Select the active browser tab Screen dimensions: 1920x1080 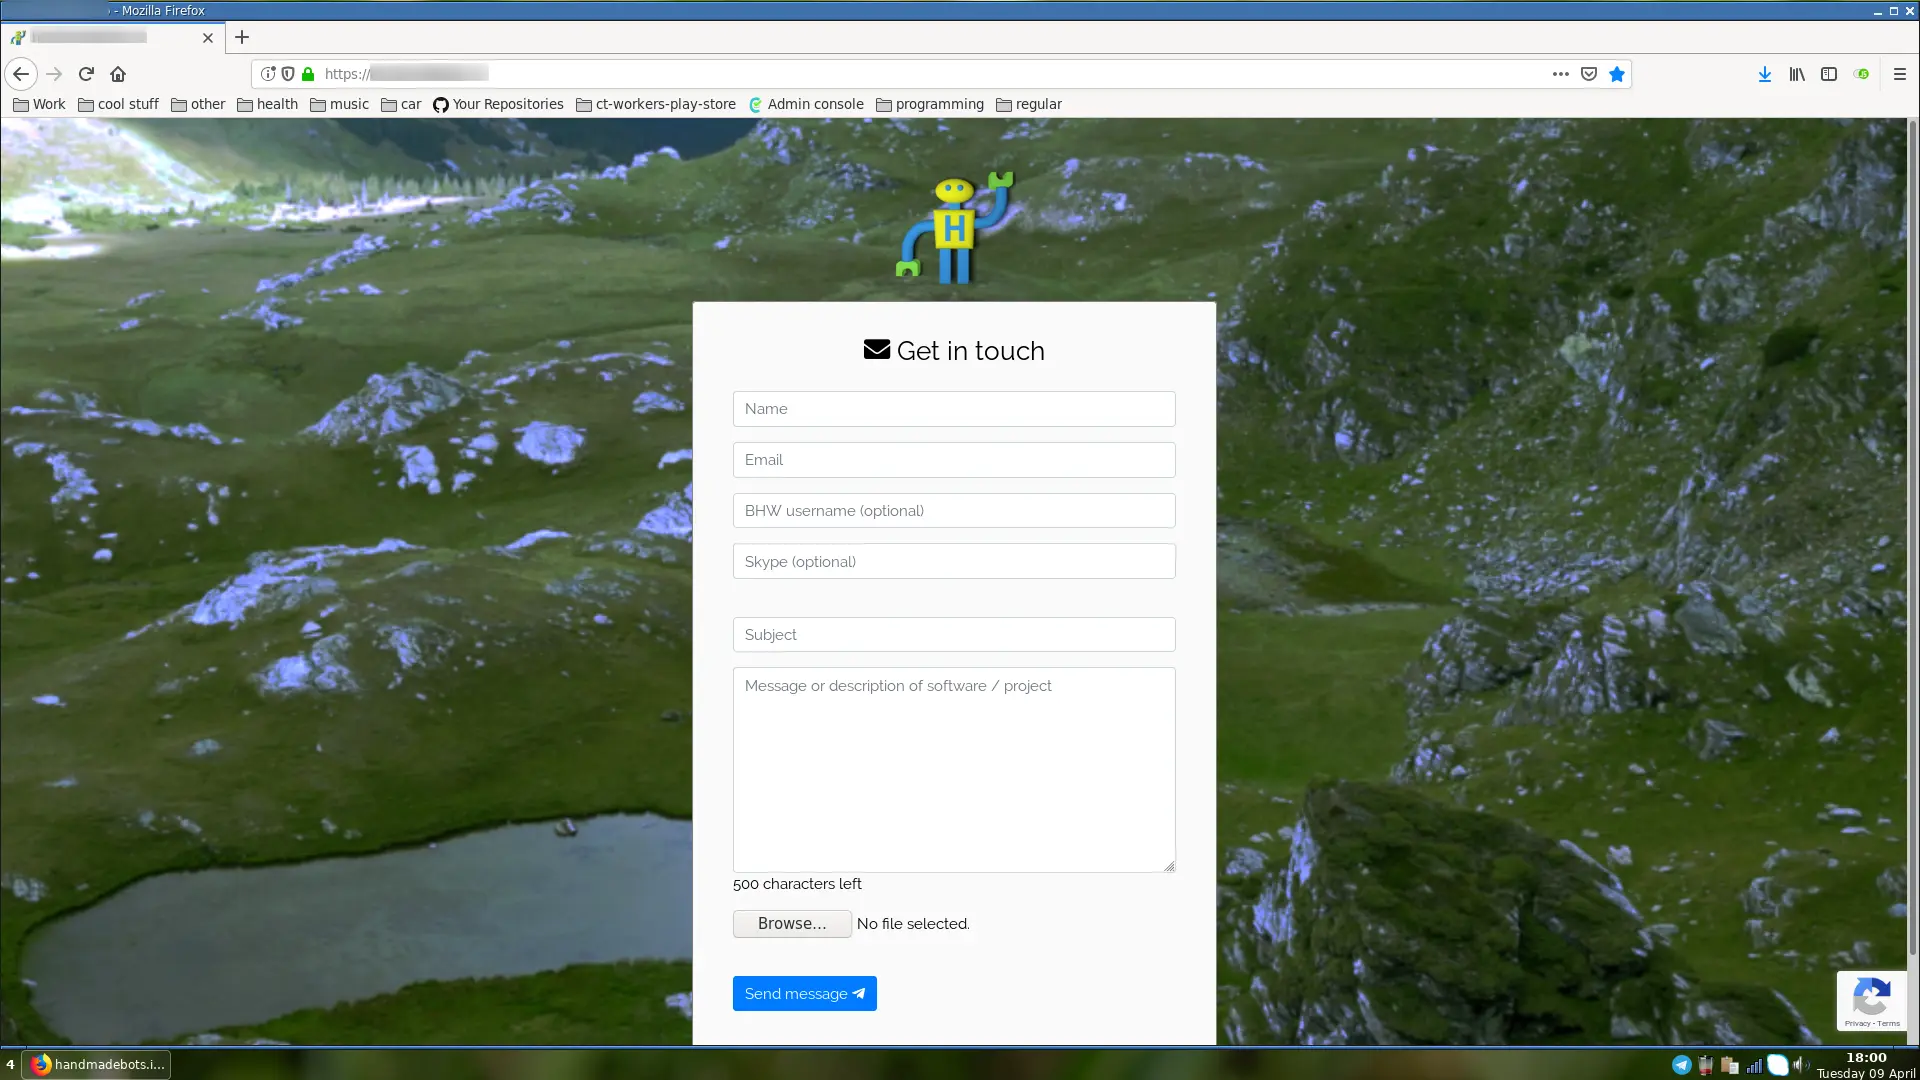click(112, 37)
